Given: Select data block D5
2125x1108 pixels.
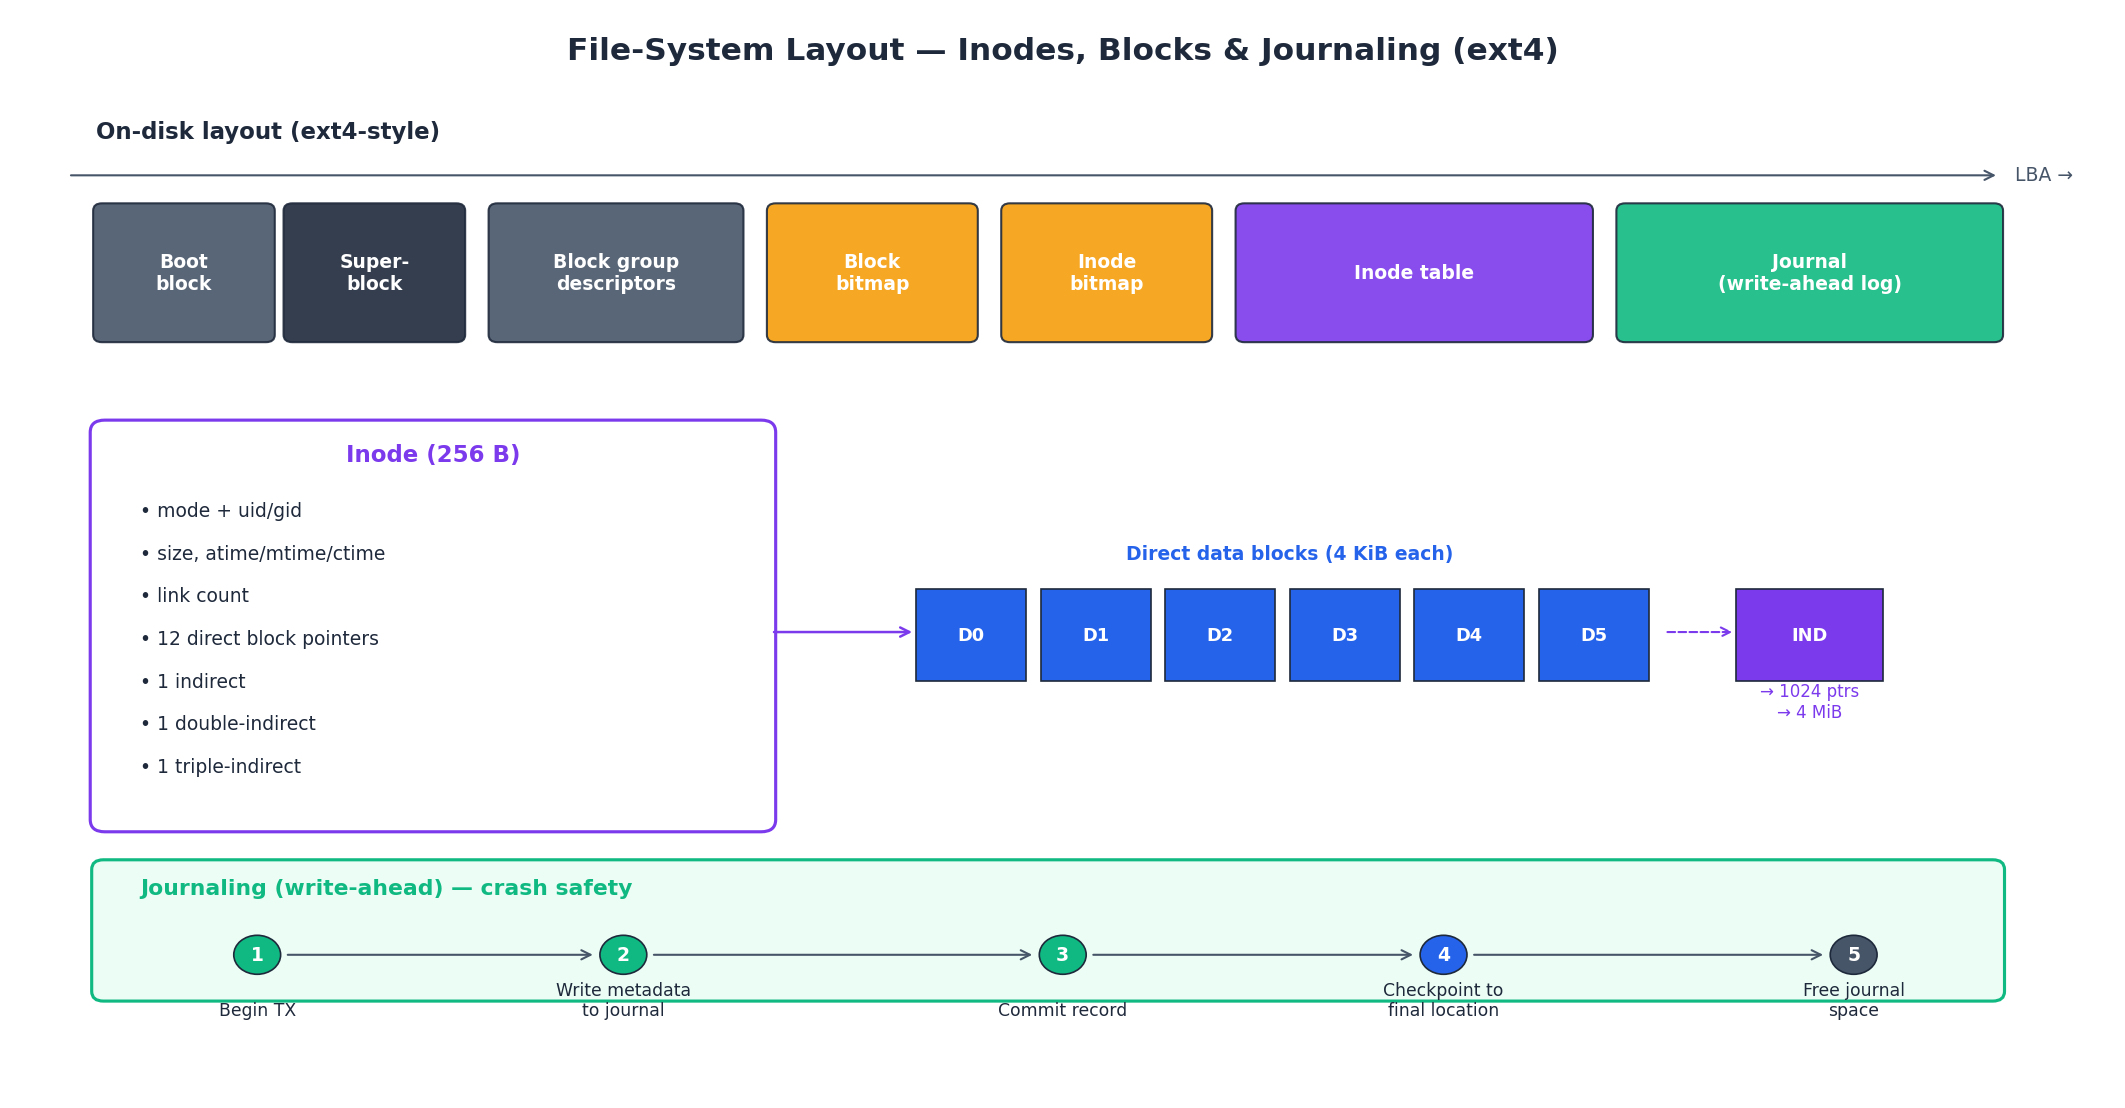Looking at the screenshot, I should [x=1593, y=634].
